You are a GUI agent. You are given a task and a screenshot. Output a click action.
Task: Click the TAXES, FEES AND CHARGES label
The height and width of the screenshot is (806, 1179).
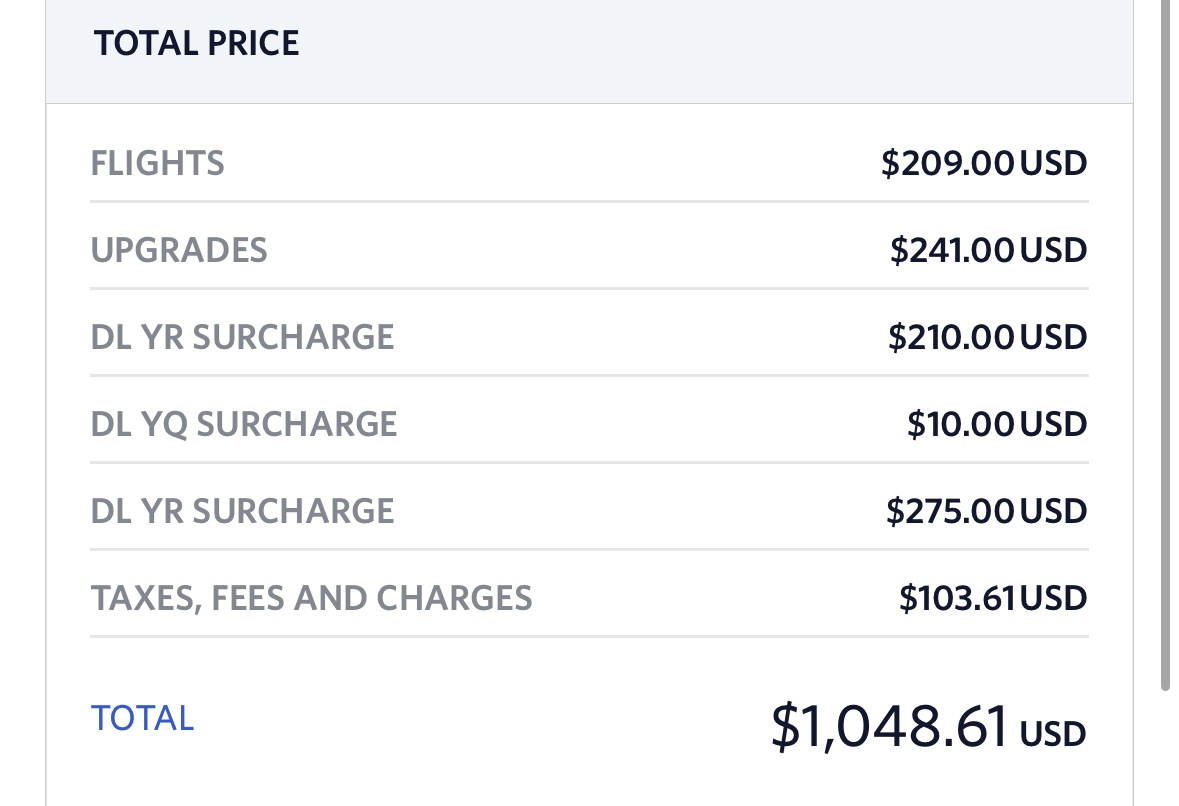point(311,598)
